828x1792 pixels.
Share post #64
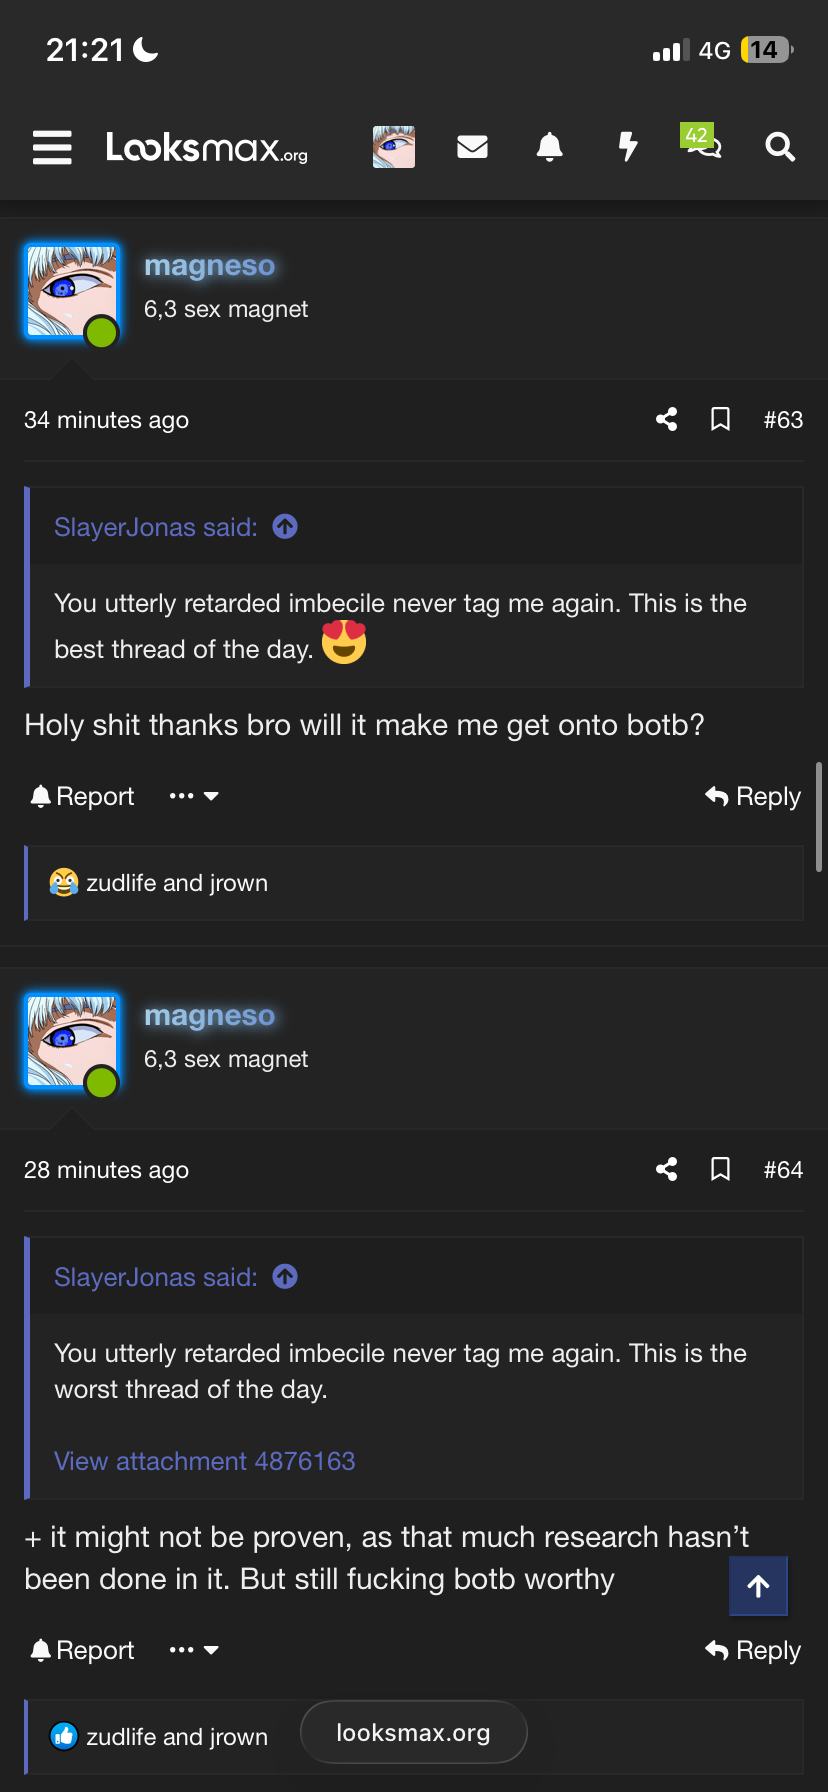point(667,1169)
